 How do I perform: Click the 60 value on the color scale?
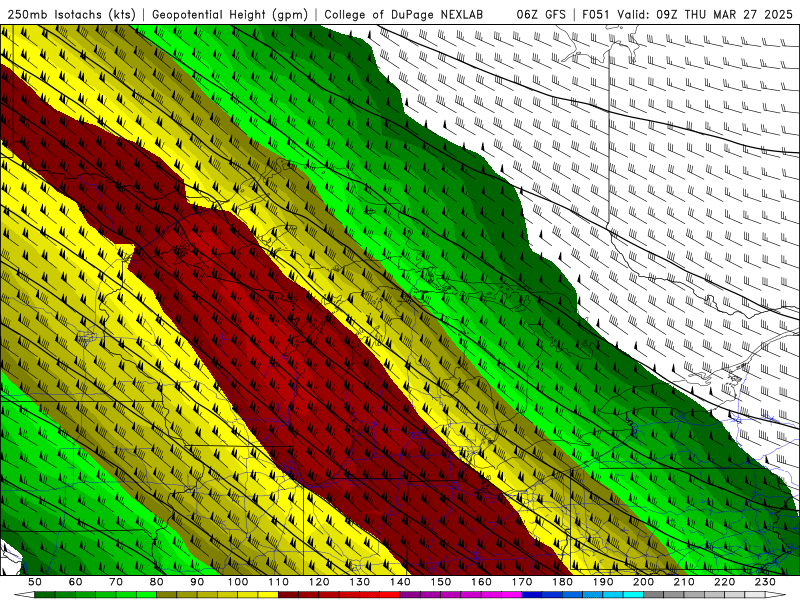click(x=75, y=582)
